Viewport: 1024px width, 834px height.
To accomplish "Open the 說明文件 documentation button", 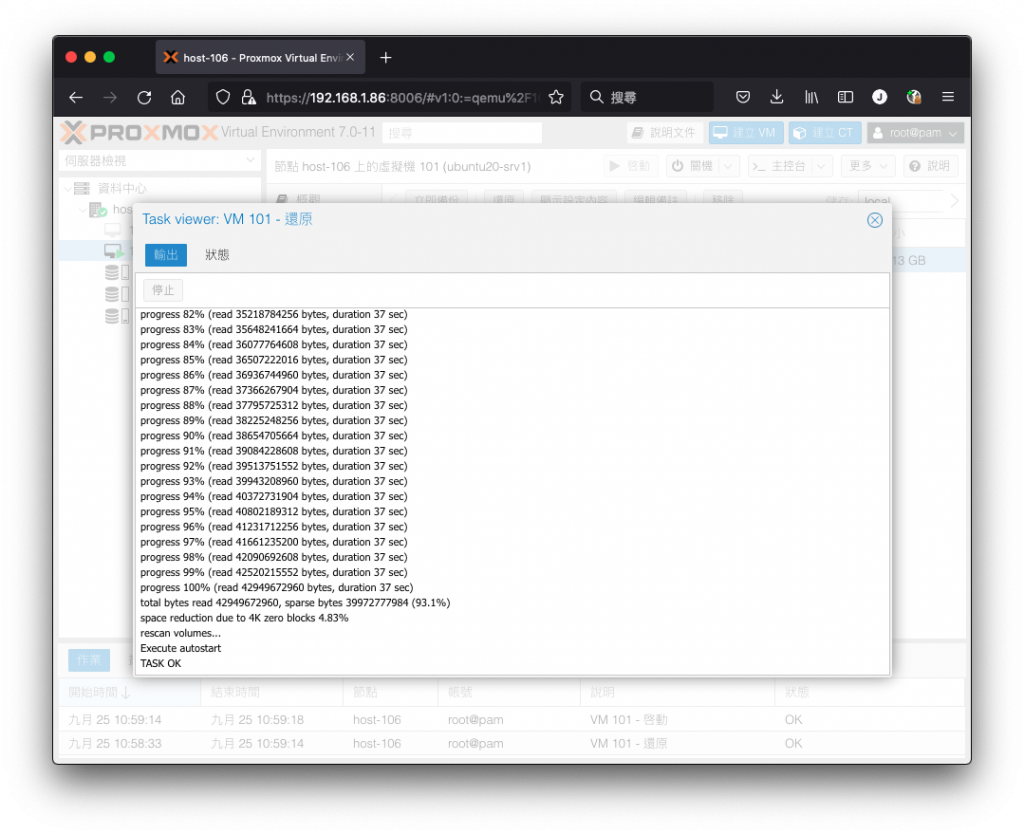I will coord(665,133).
